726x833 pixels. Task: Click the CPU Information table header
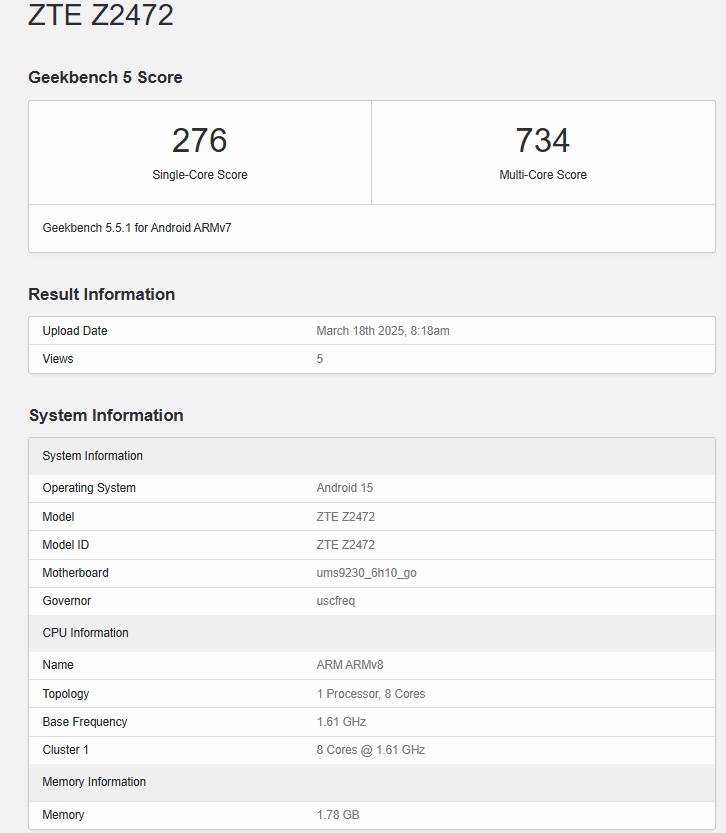click(372, 633)
